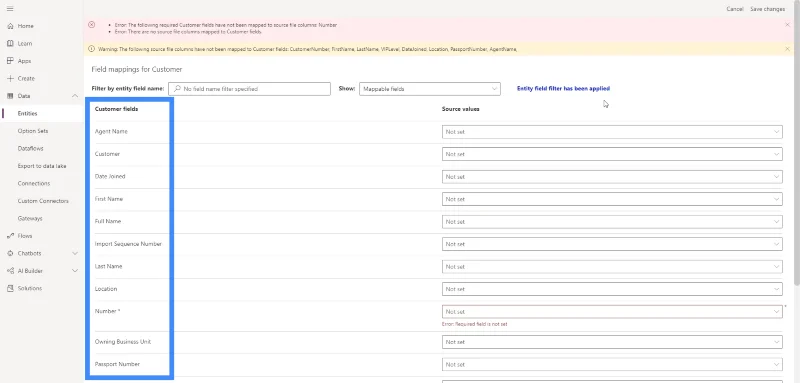800x383 pixels.
Task: Open the Learn book icon
Action: (10, 43)
